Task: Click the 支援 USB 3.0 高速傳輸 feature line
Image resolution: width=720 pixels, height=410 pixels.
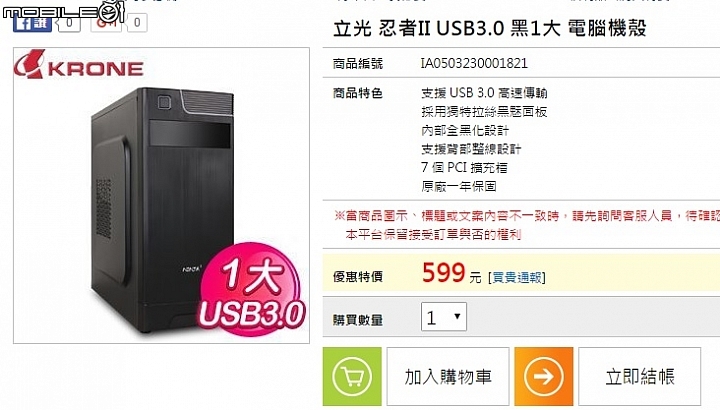Action: click(x=484, y=93)
